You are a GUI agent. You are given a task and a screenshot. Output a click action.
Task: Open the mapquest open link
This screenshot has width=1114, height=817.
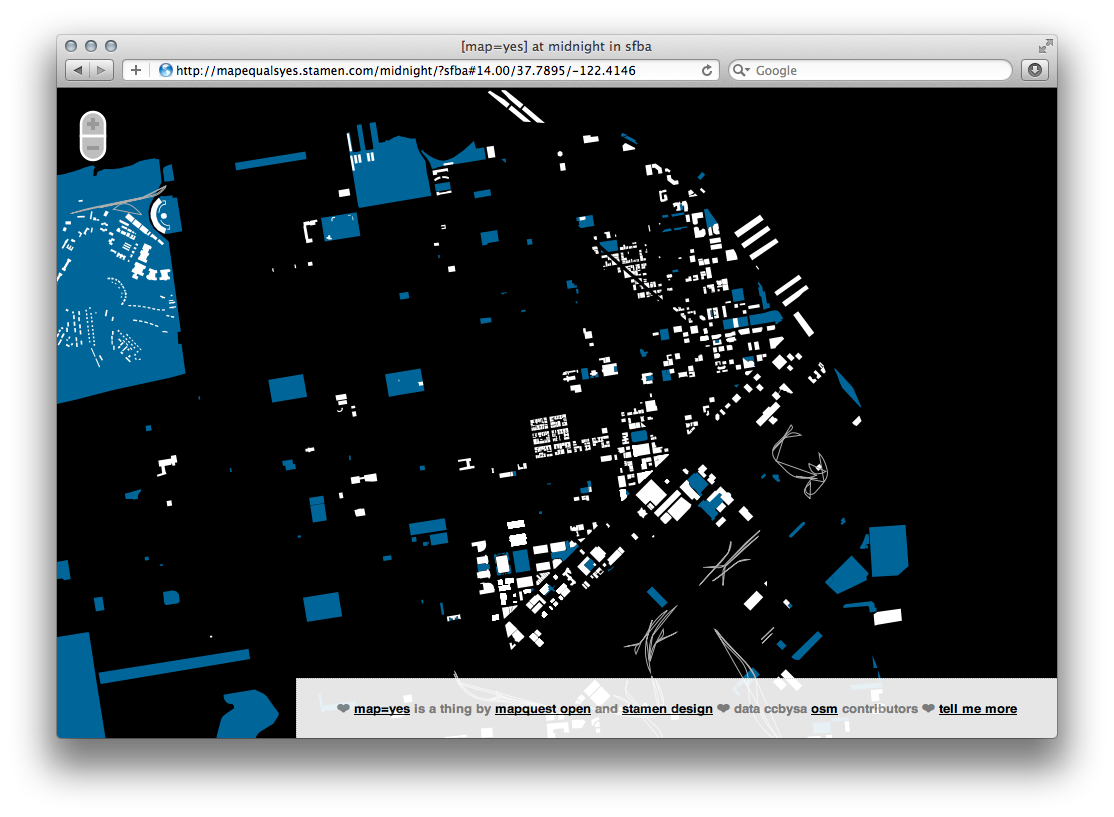point(543,708)
